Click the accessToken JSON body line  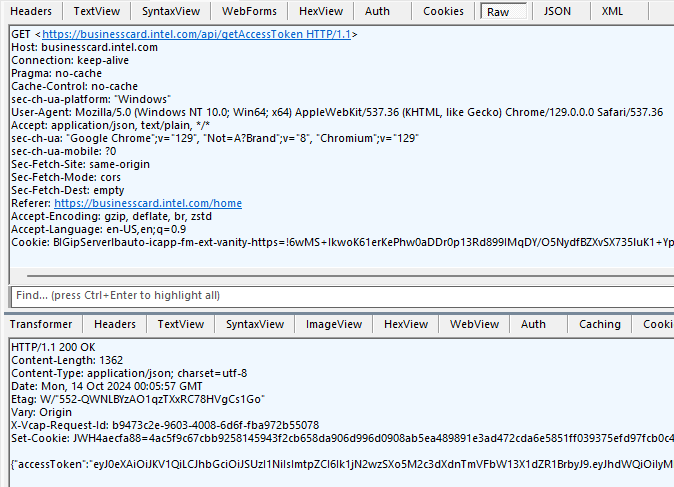tap(342, 464)
